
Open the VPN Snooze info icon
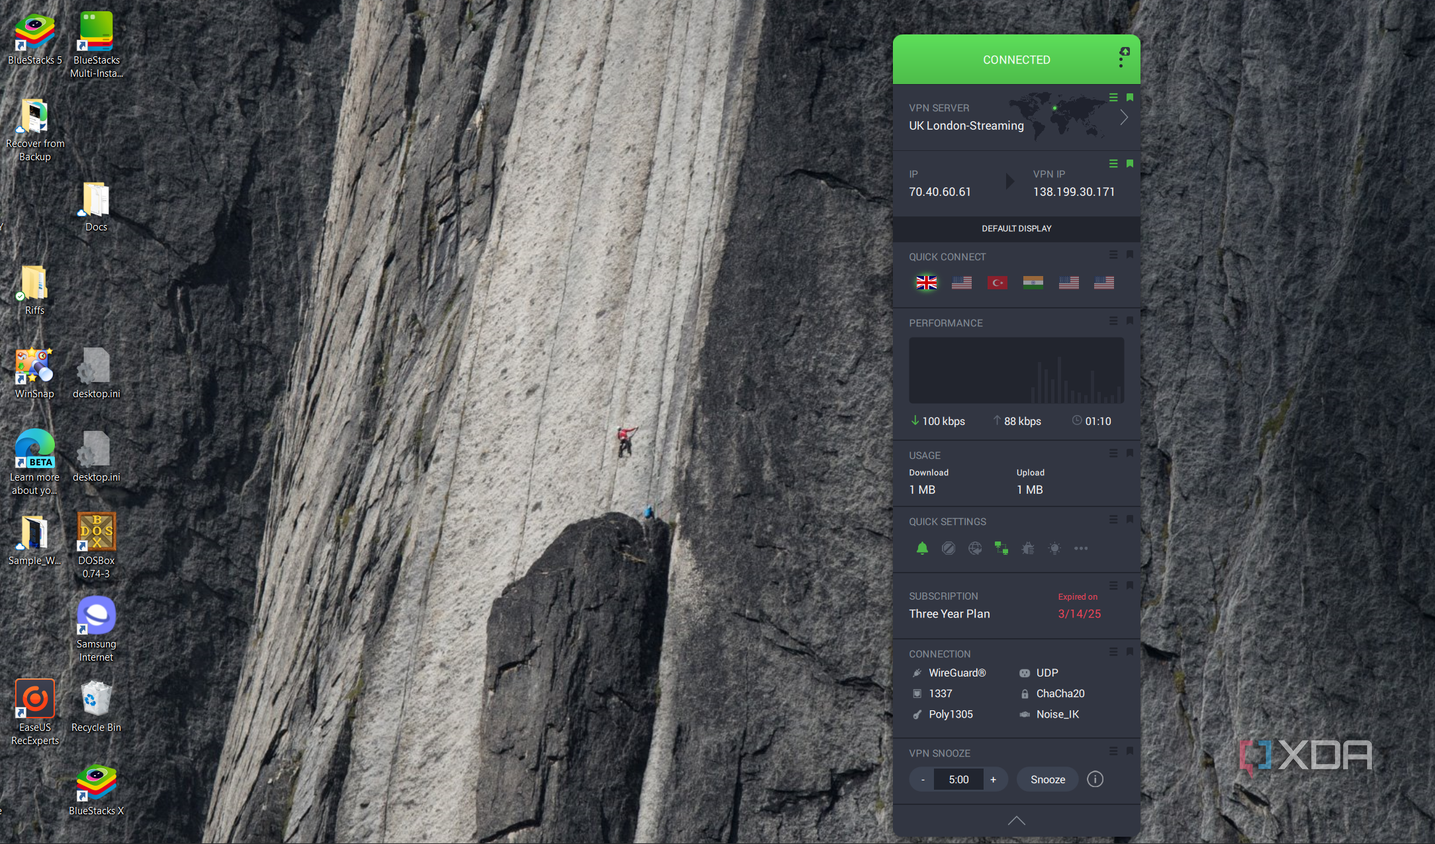pos(1095,779)
